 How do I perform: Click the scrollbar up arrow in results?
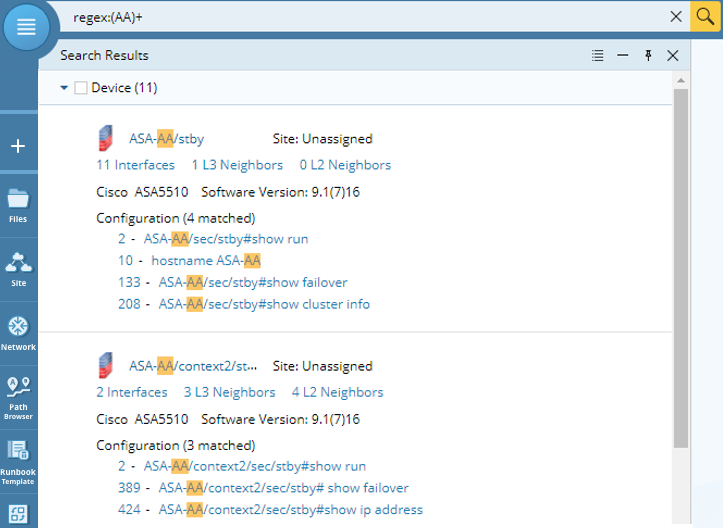point(681,81)
